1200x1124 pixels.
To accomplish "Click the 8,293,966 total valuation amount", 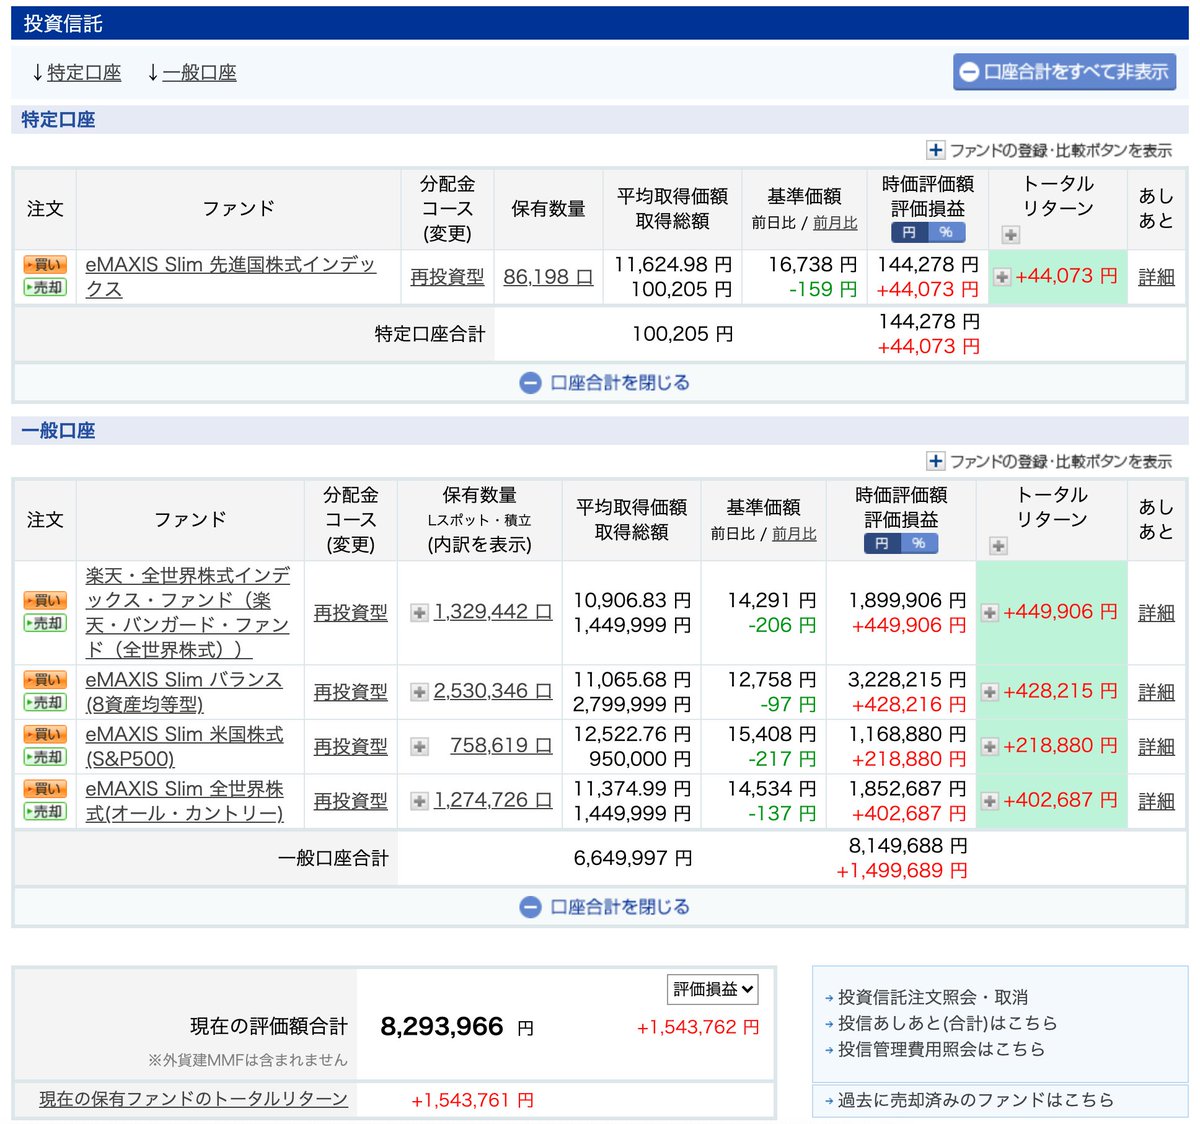I will click(x=442, y=1027).
